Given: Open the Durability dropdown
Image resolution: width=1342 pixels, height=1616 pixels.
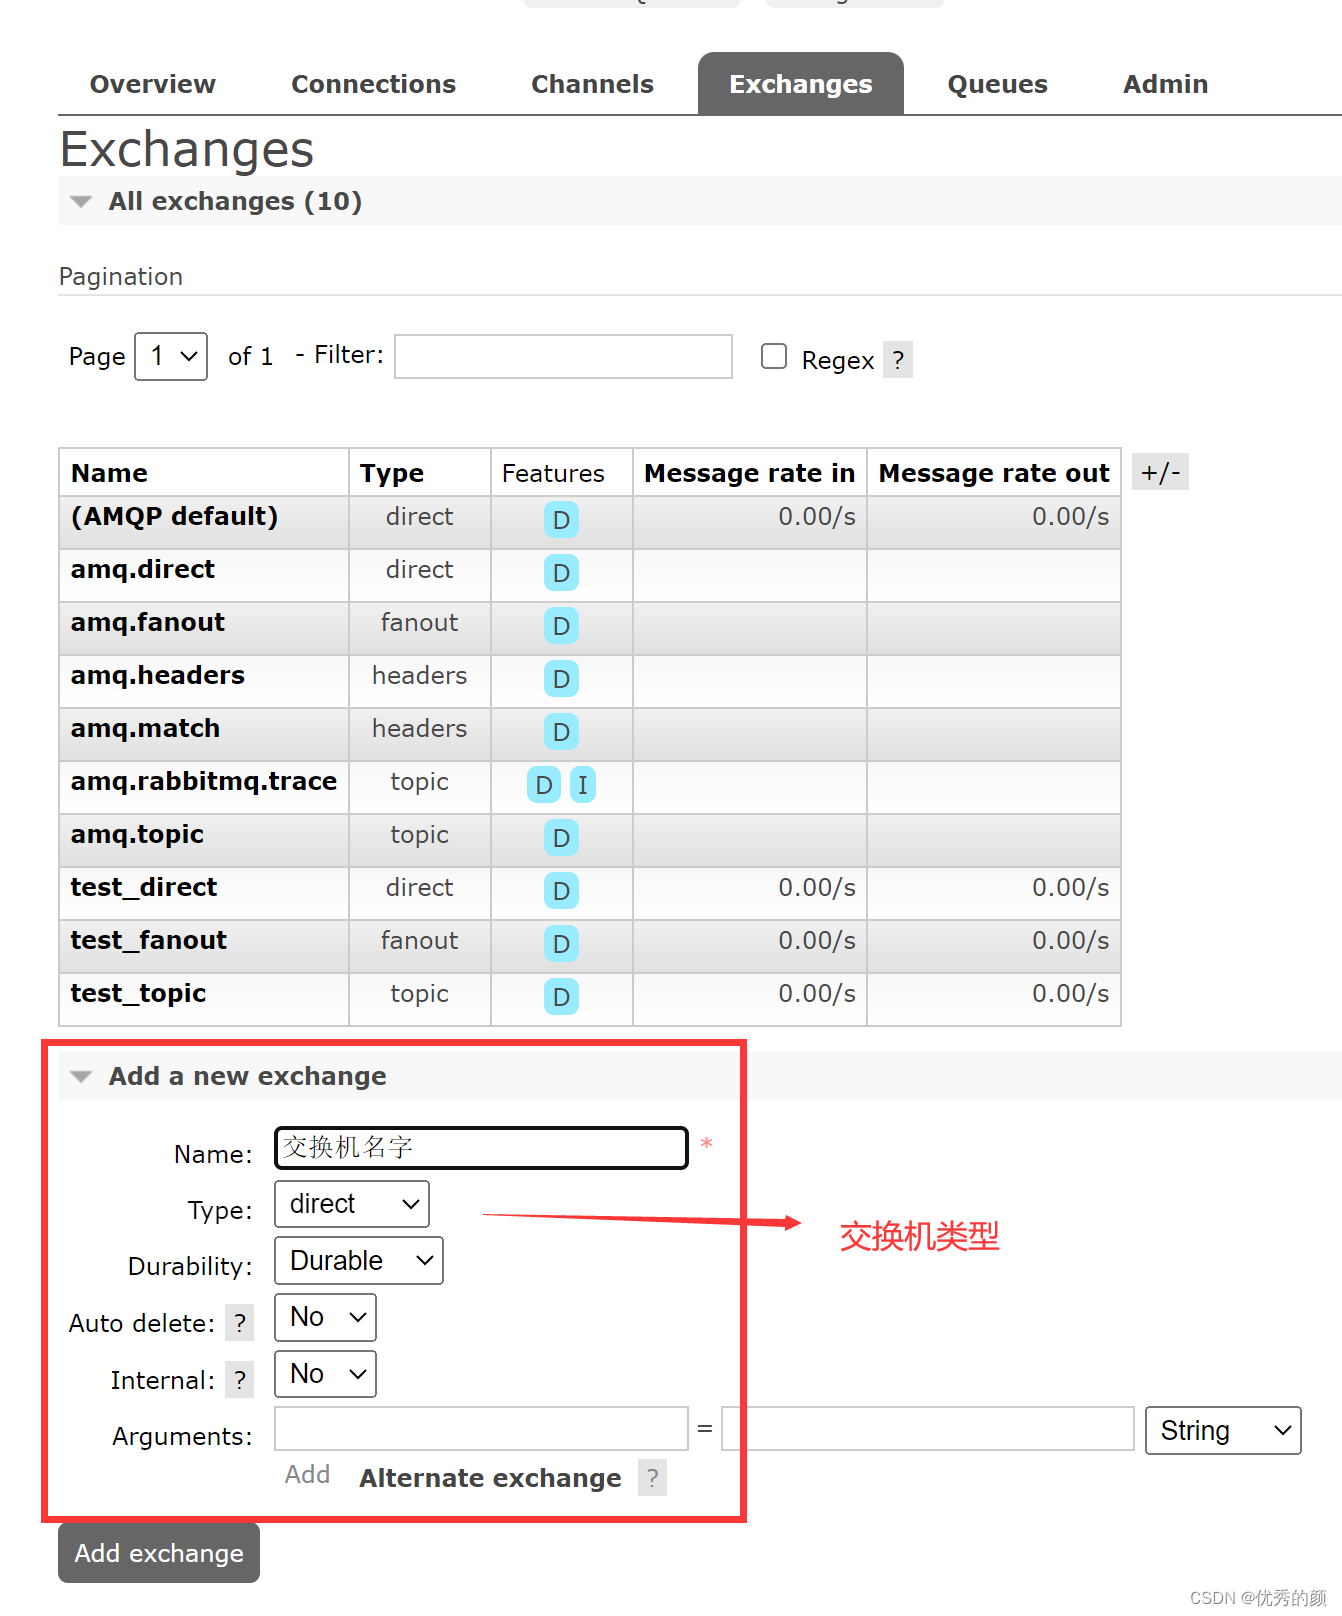Looking at the screenshot, I should (359, 1261).
